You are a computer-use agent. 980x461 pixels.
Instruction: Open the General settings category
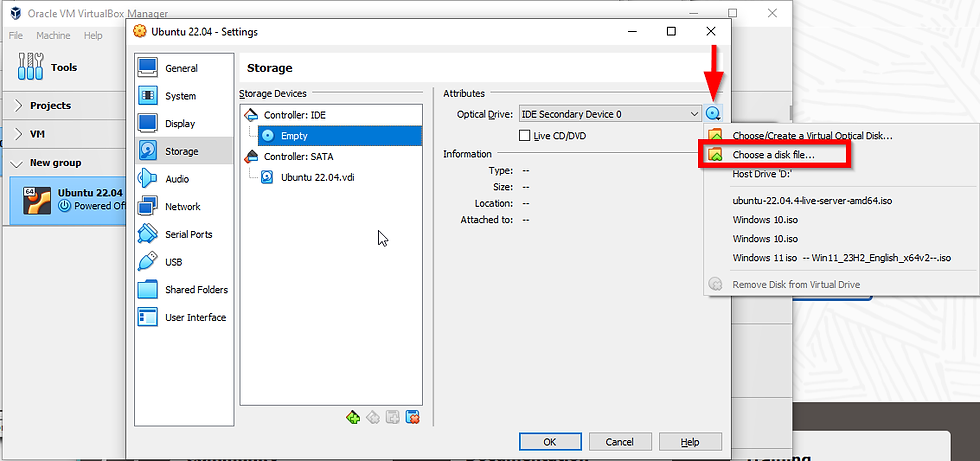point(183,69)
